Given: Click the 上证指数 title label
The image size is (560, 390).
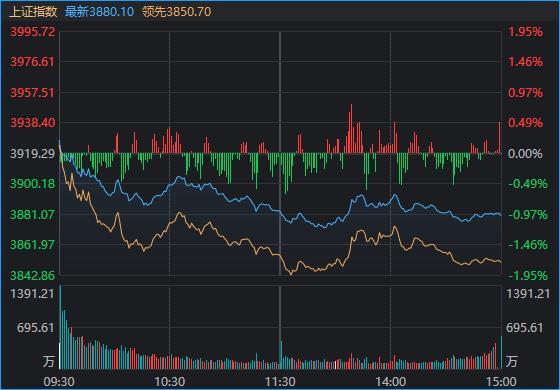Looking at the screenshot, I should click(33, 12).
